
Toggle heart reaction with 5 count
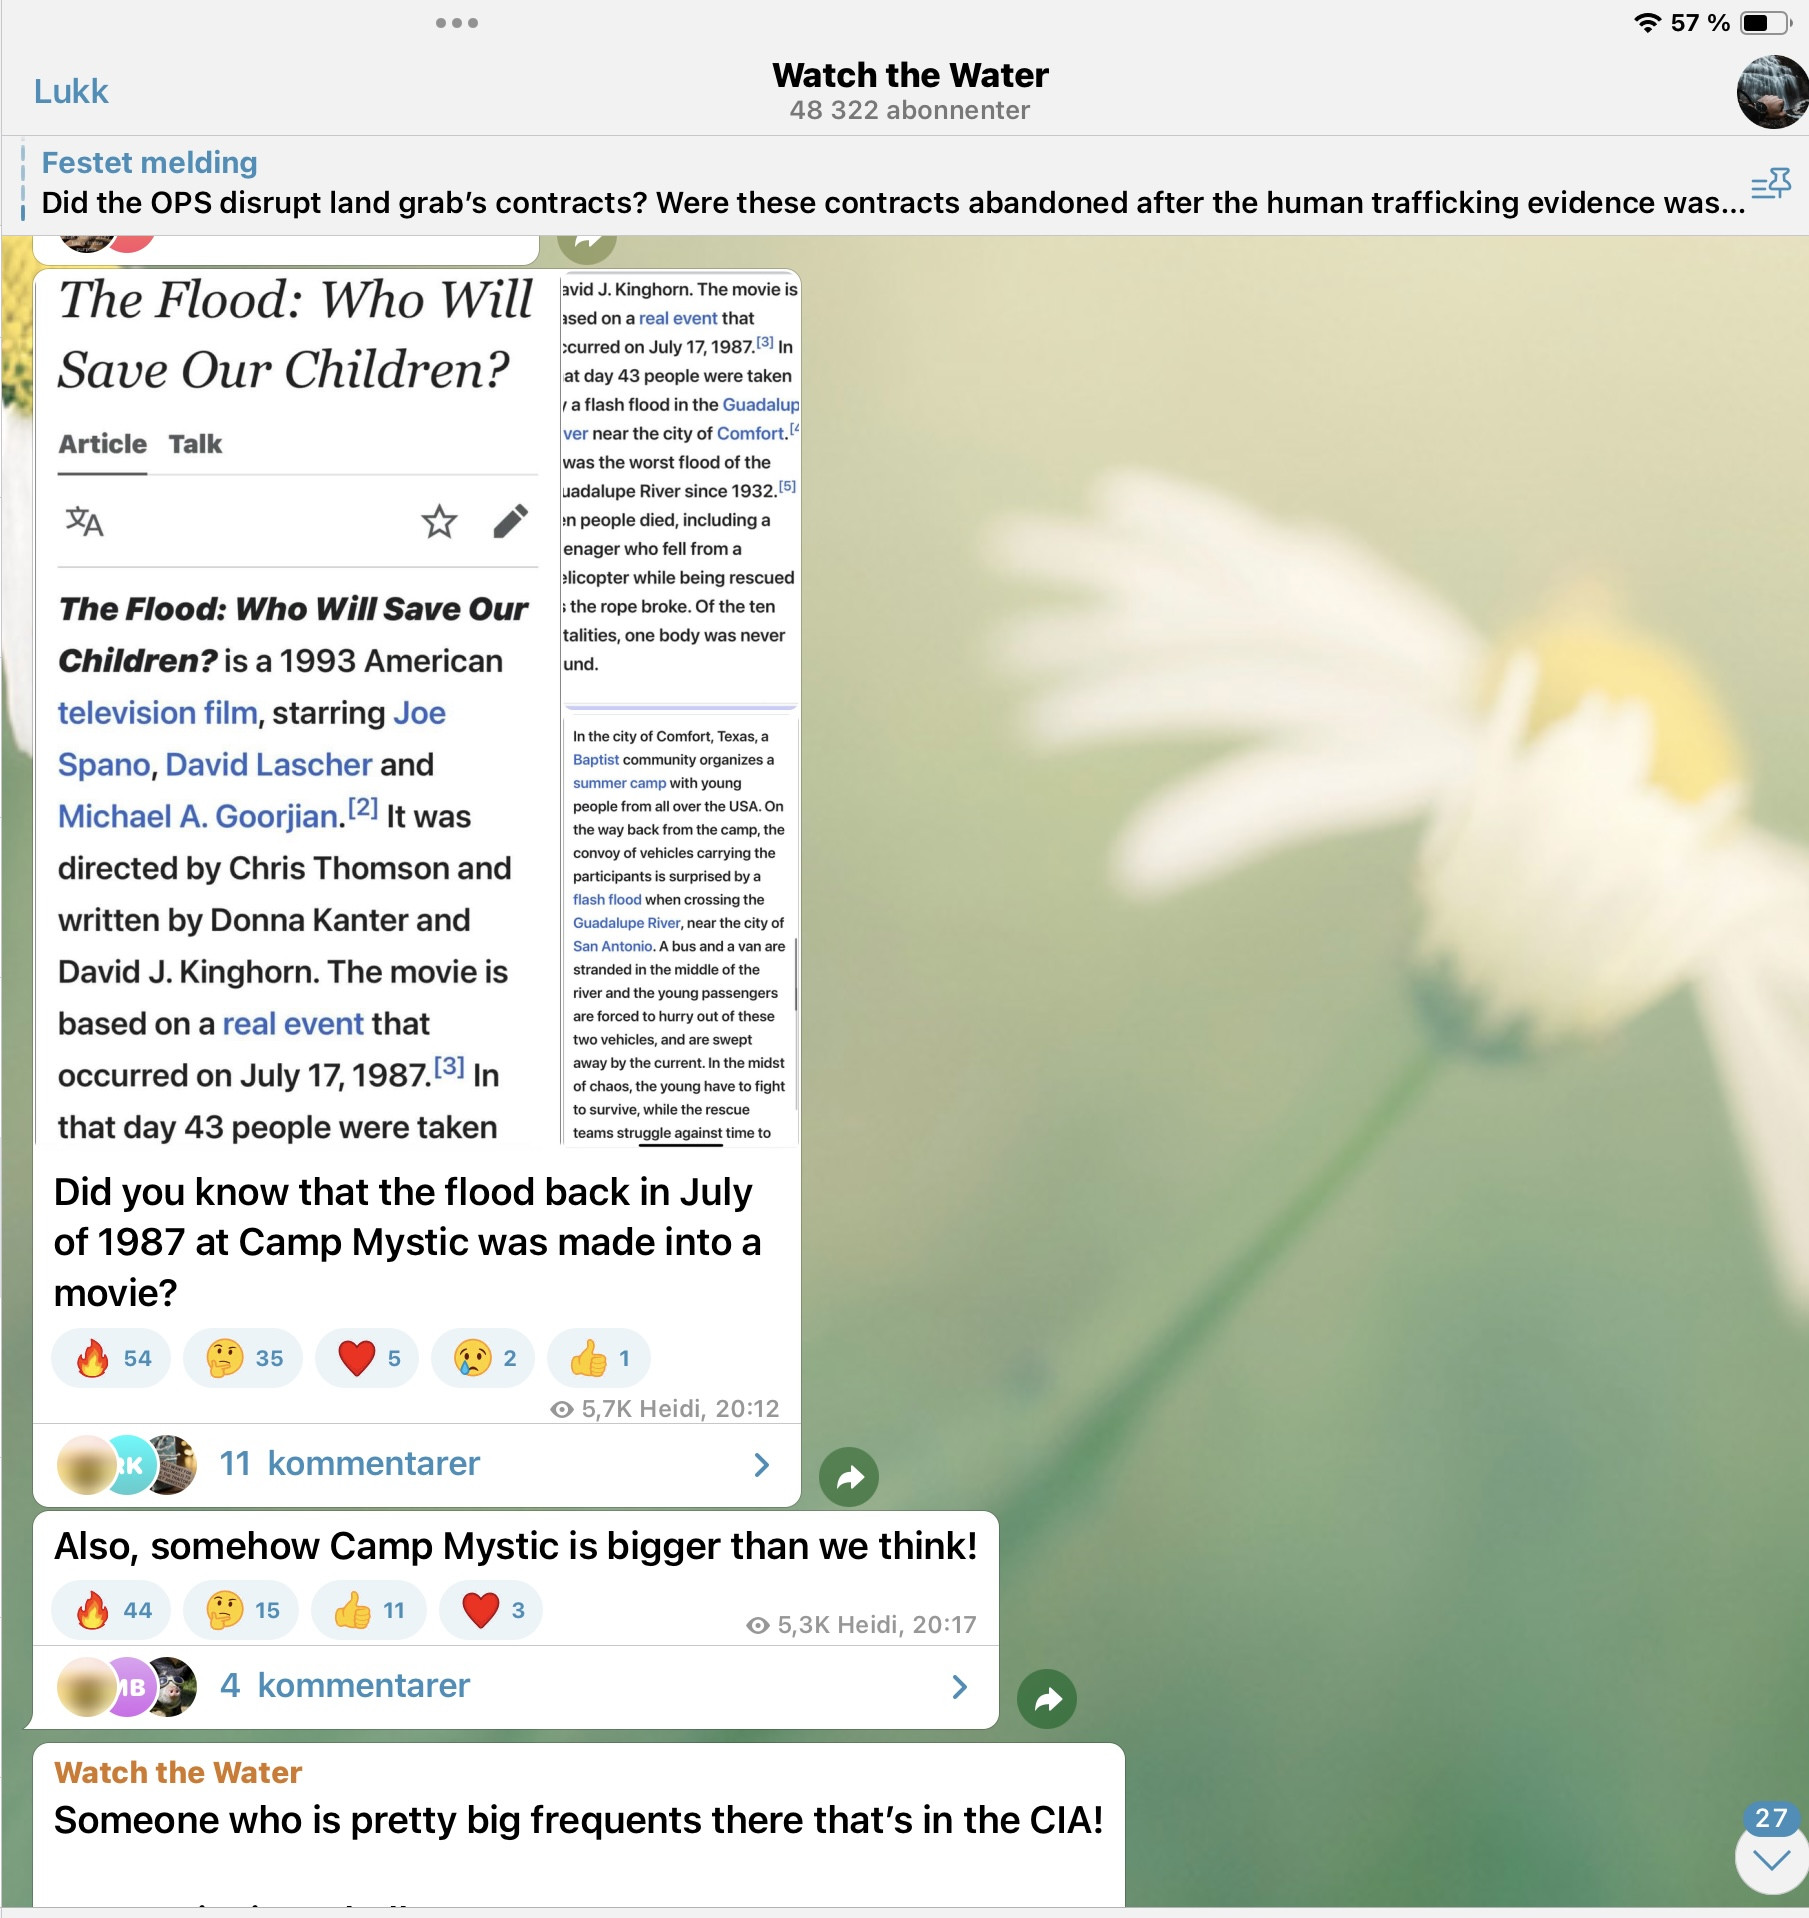tap(368, 1358)
